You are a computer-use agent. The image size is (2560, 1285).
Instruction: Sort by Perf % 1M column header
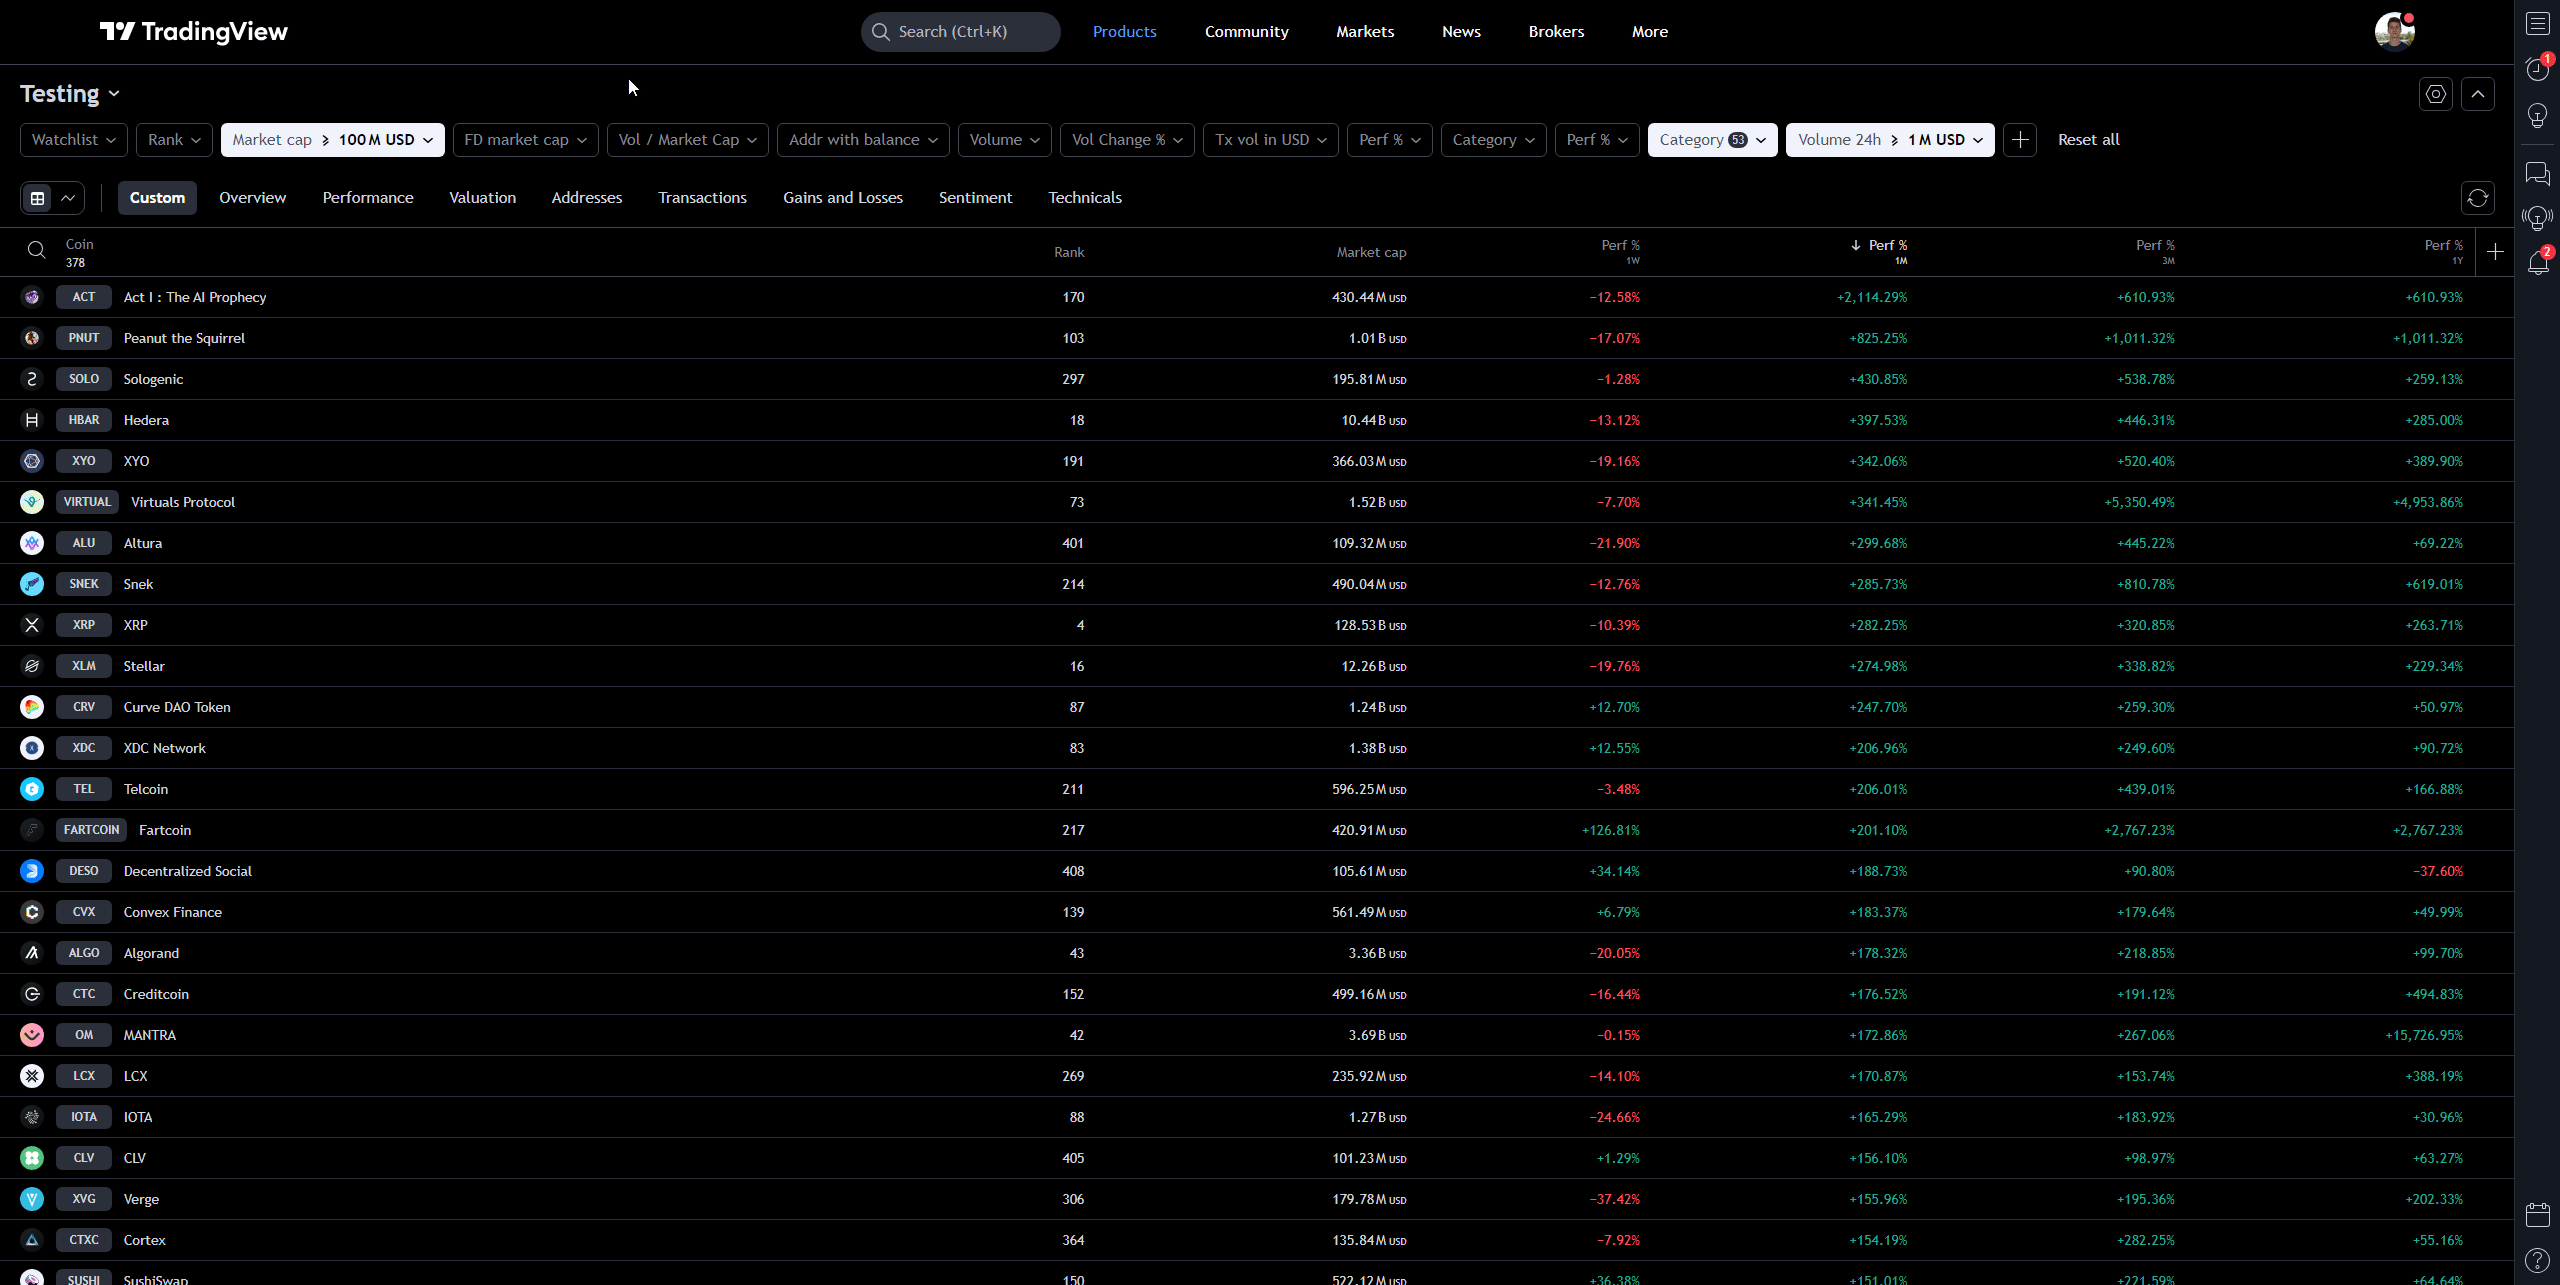pyautogui.click(x=1879, y=252)
